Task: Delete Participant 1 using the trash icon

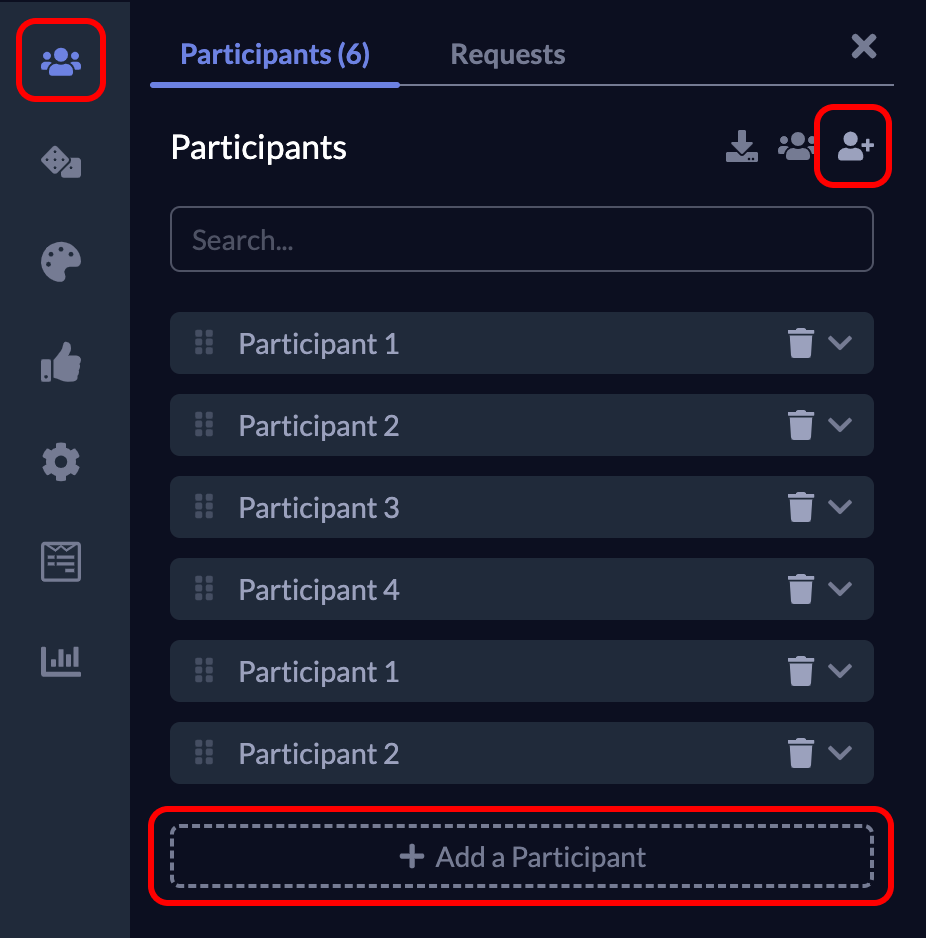Action: [x=799, y=343]
